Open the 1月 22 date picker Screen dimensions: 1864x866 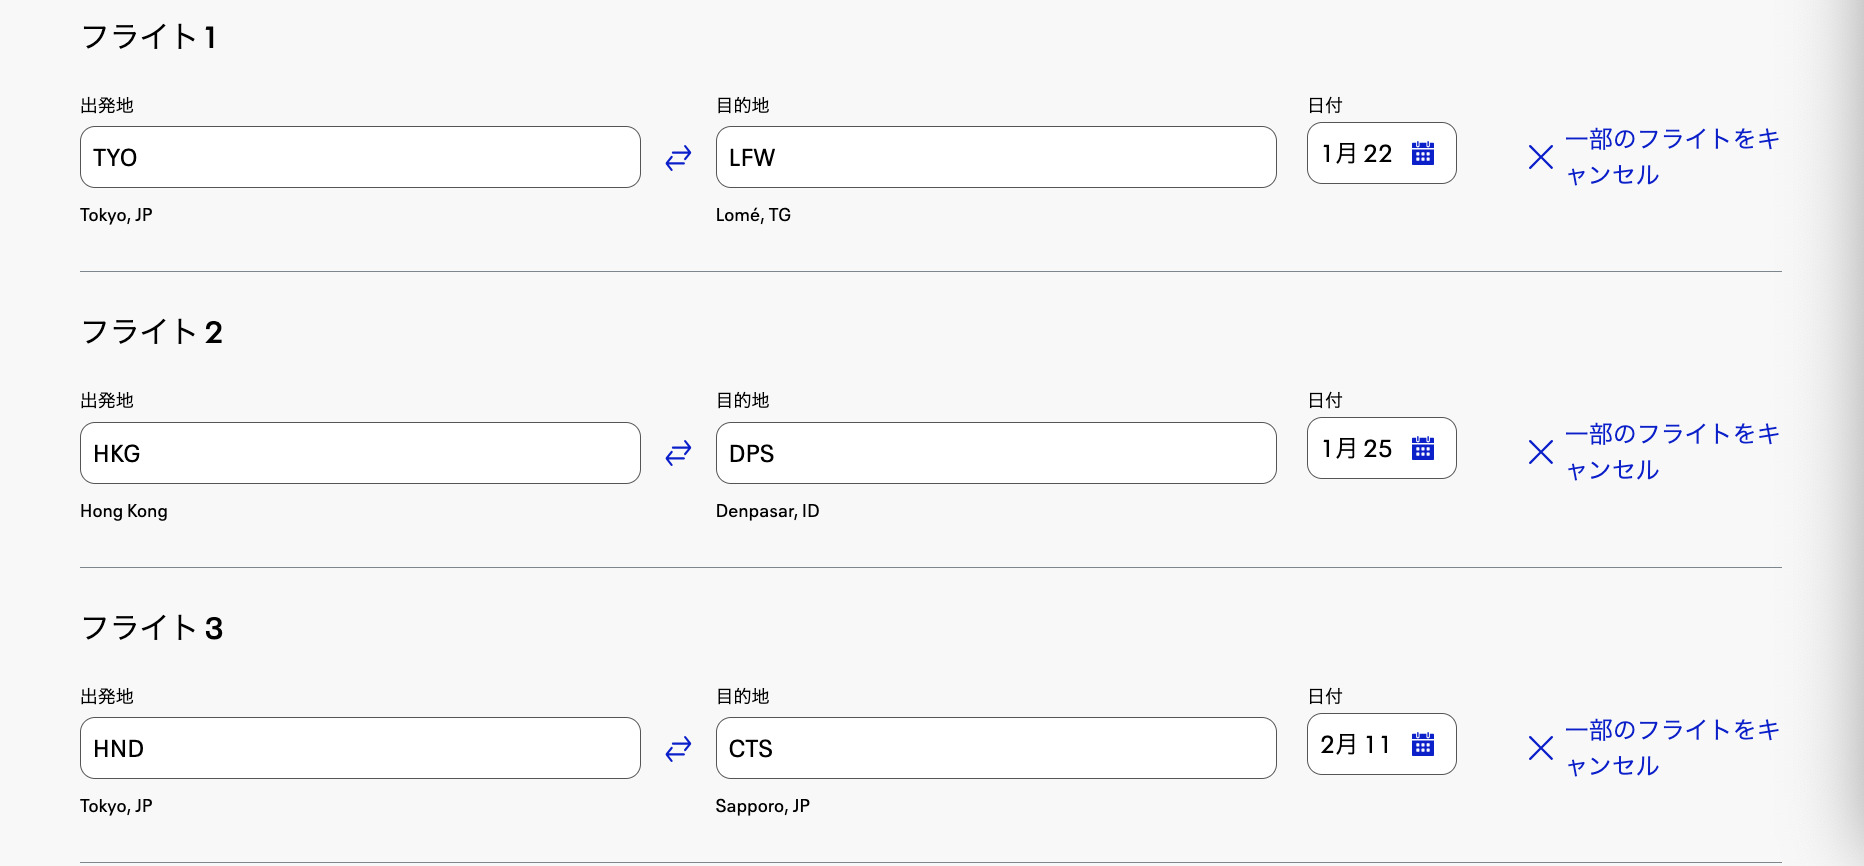(1357, 153)
